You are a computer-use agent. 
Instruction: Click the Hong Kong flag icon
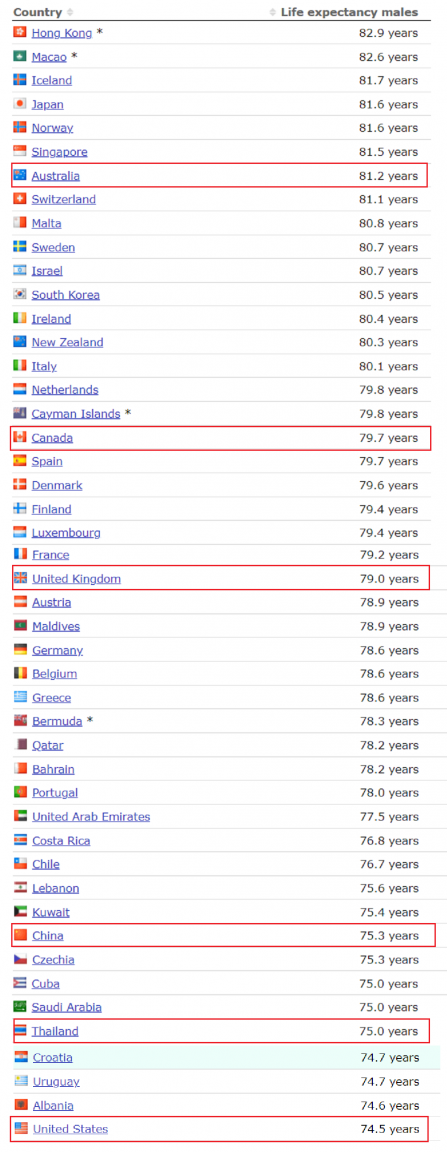pyautogui.click(x=20, y=33)
